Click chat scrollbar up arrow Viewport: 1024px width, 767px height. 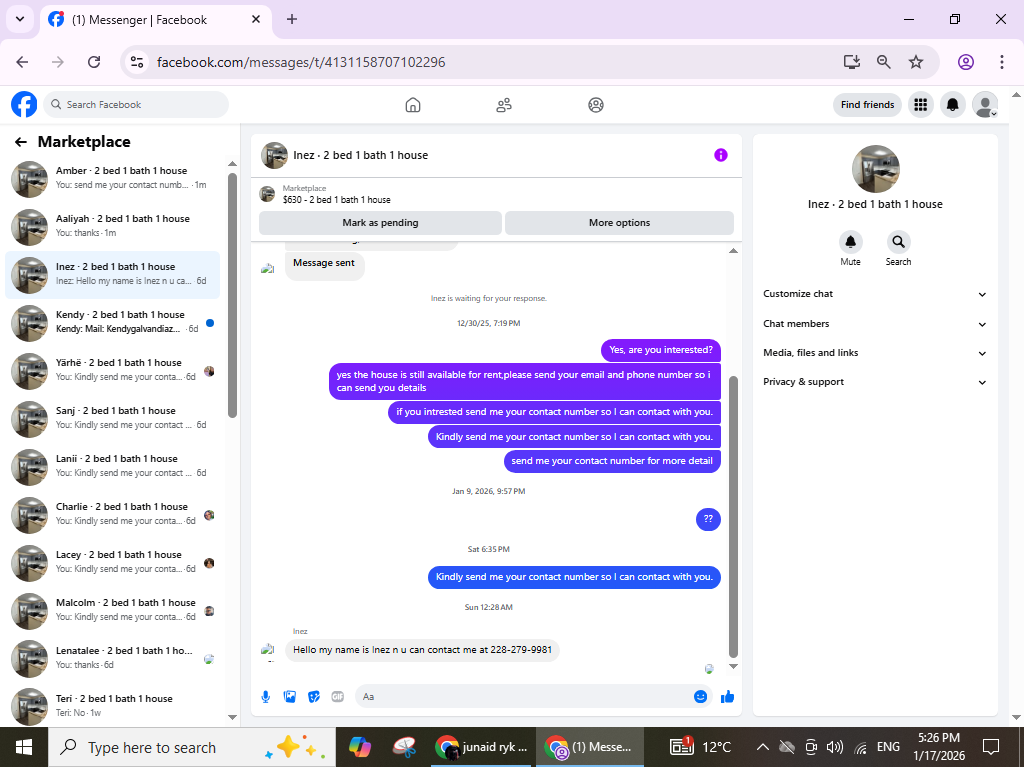[x=733, y=251]
